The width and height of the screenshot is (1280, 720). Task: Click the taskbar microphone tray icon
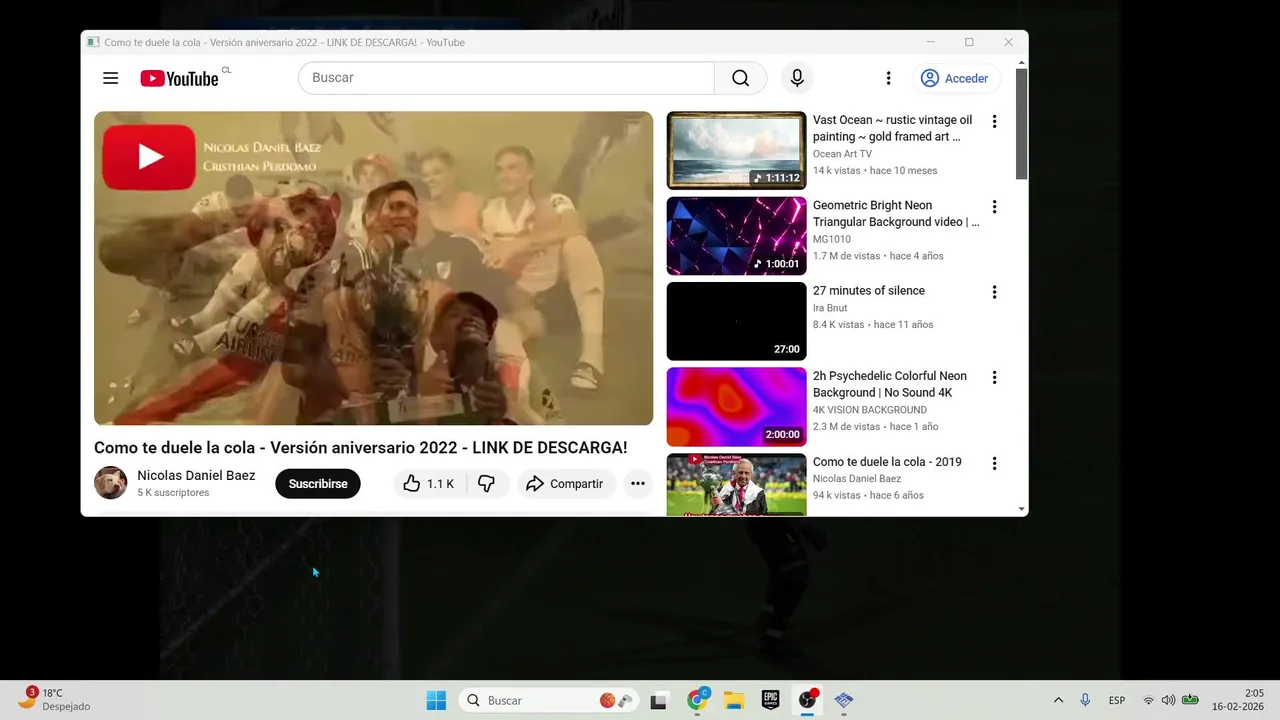tap(1085, 700)
